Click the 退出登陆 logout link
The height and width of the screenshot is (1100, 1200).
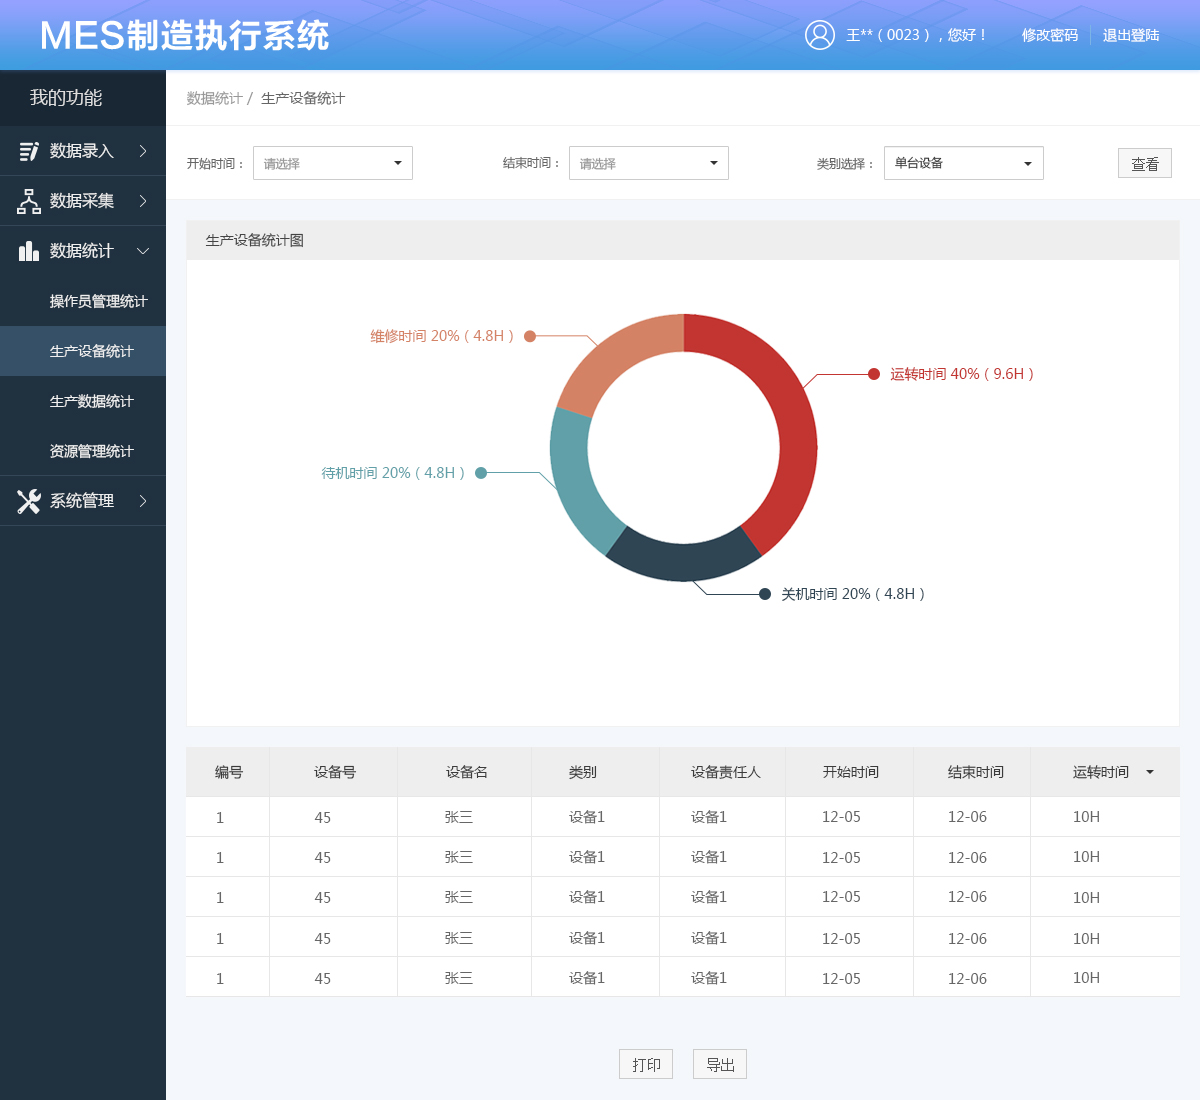[x=1130, y=35]
